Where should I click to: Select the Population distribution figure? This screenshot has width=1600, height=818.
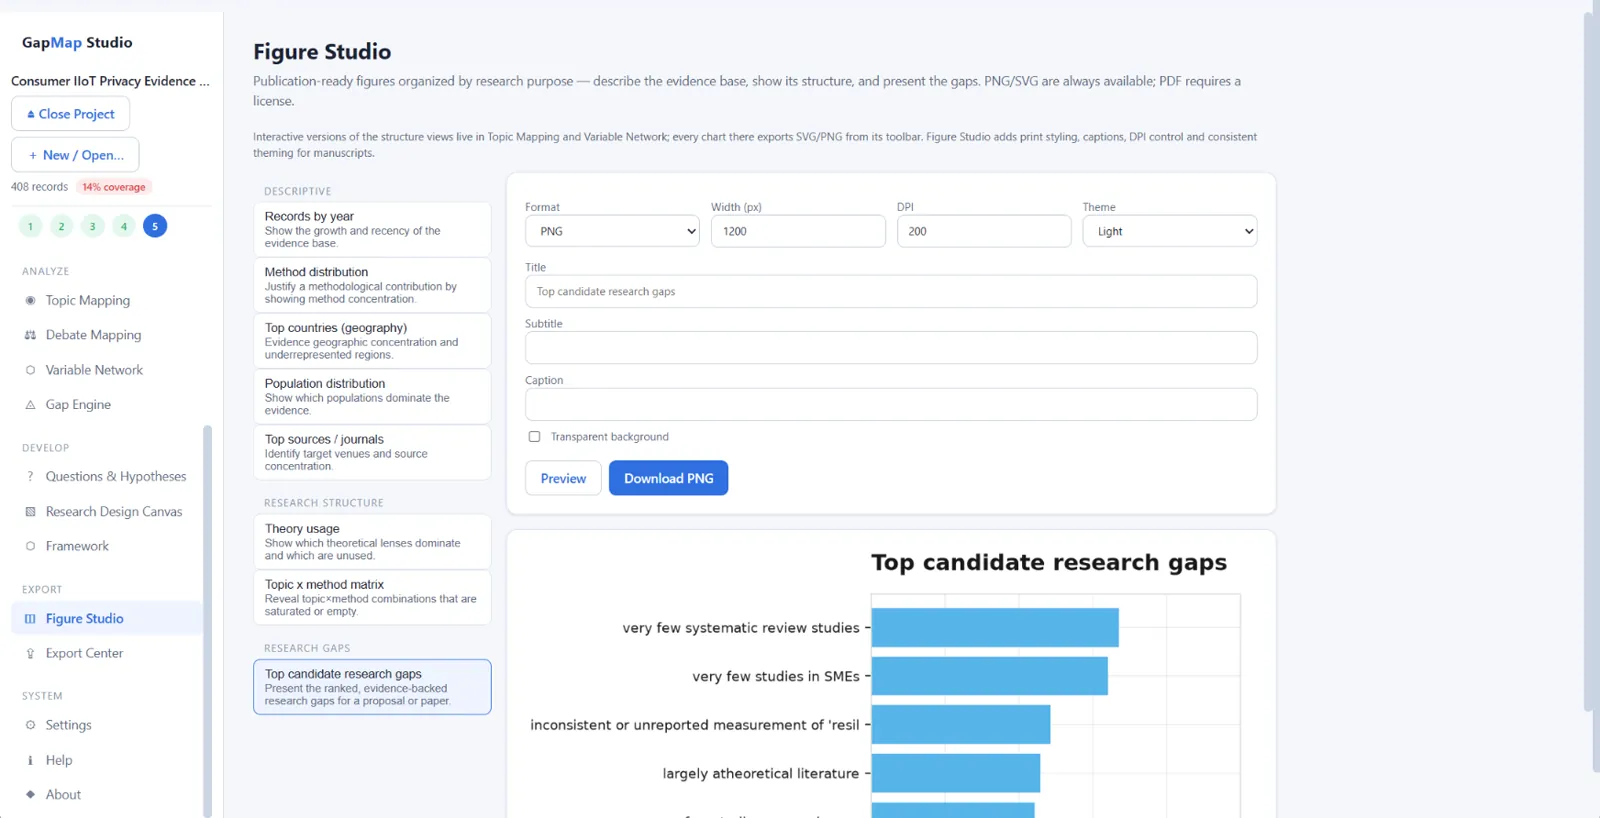coord(372,397)
